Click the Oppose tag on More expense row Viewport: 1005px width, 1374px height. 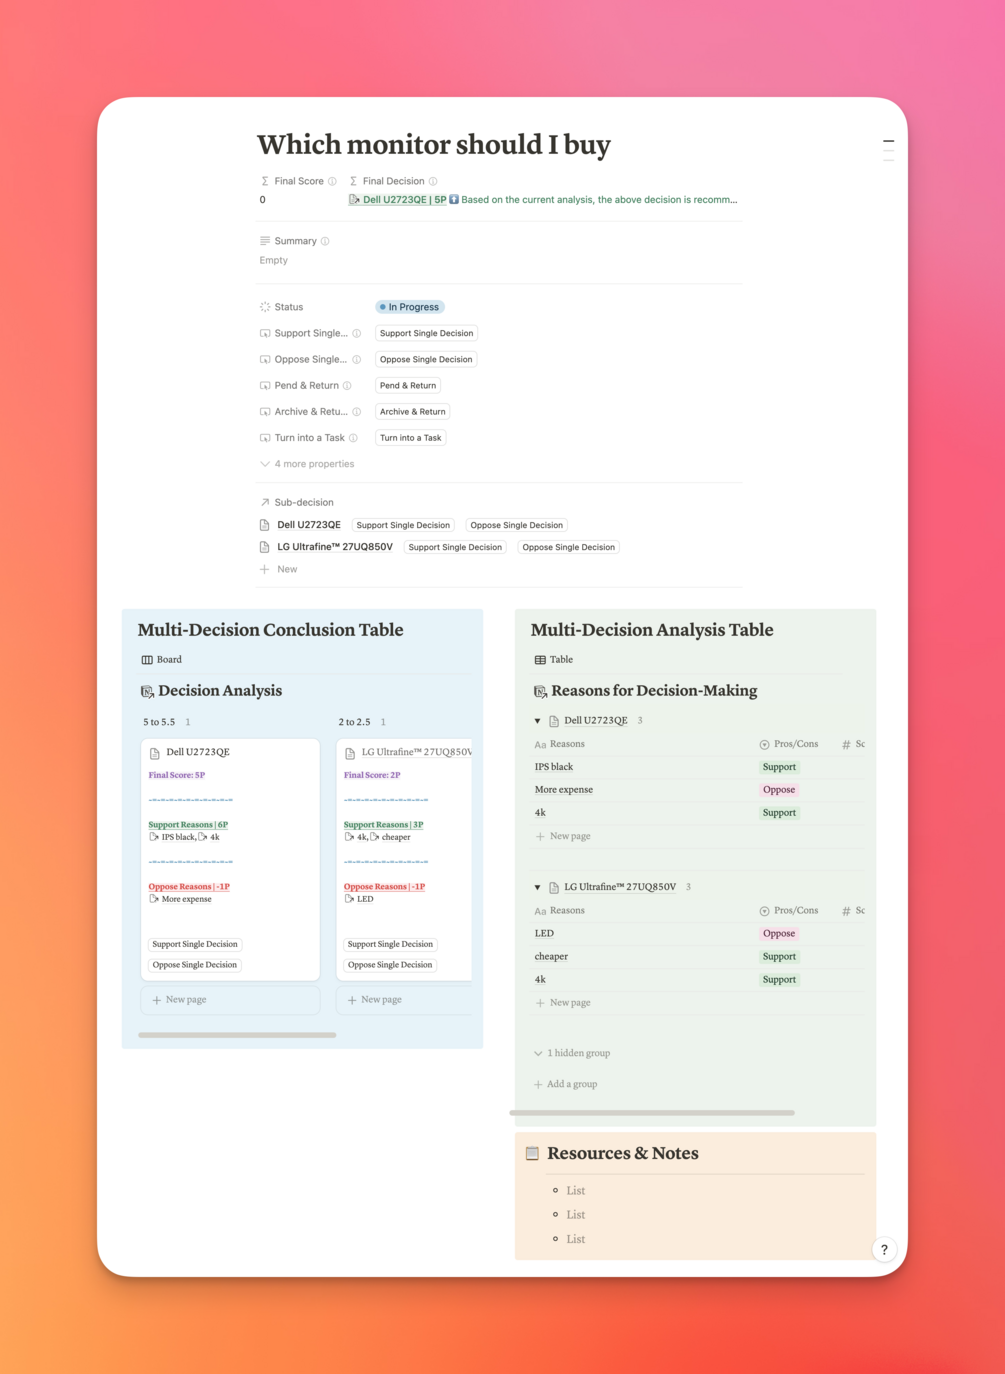779,790
